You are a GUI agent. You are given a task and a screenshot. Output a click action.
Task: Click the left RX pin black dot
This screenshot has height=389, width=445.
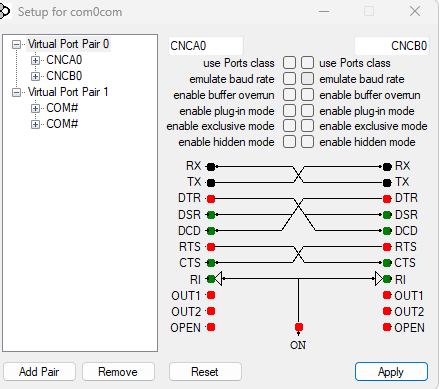coord(211,166)
